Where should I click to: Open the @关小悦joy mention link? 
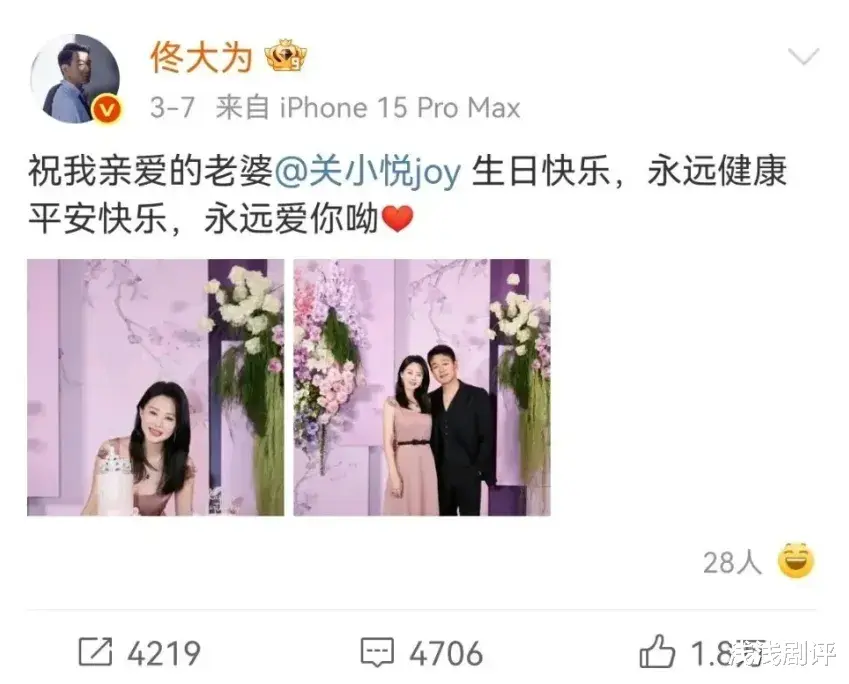[x=368, y=172]
